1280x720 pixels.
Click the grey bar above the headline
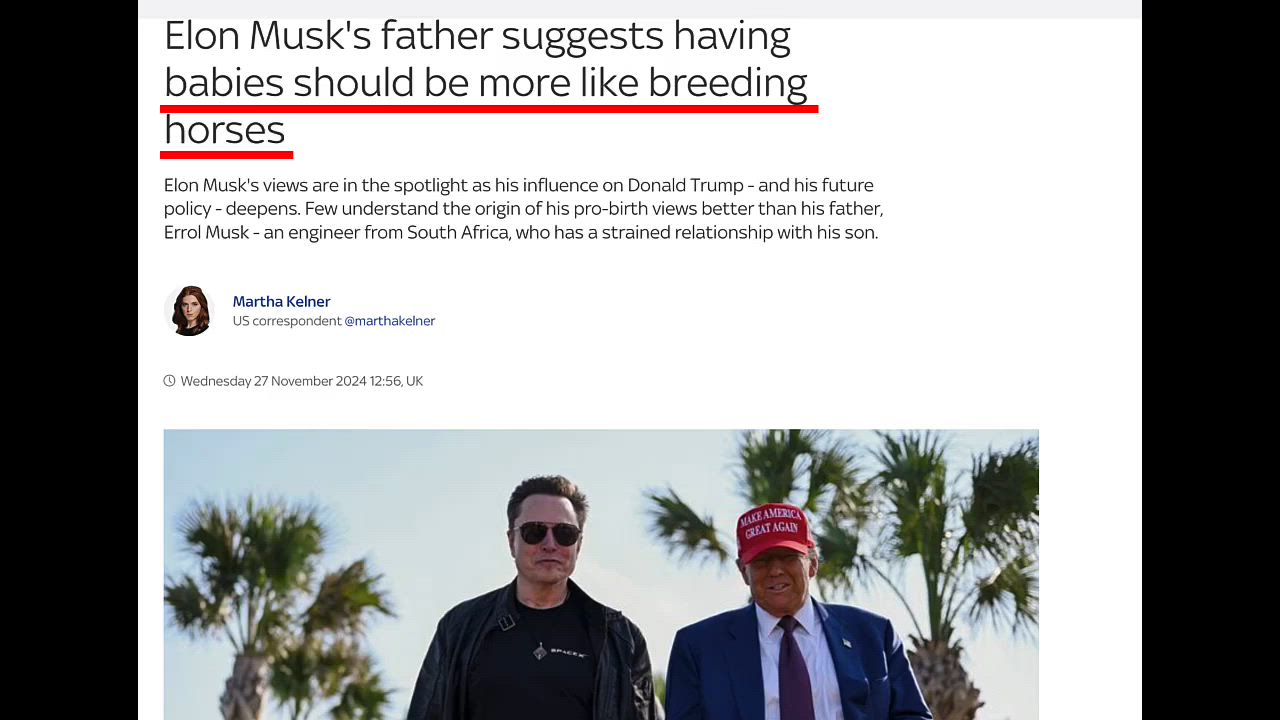(x=640, y=9)
